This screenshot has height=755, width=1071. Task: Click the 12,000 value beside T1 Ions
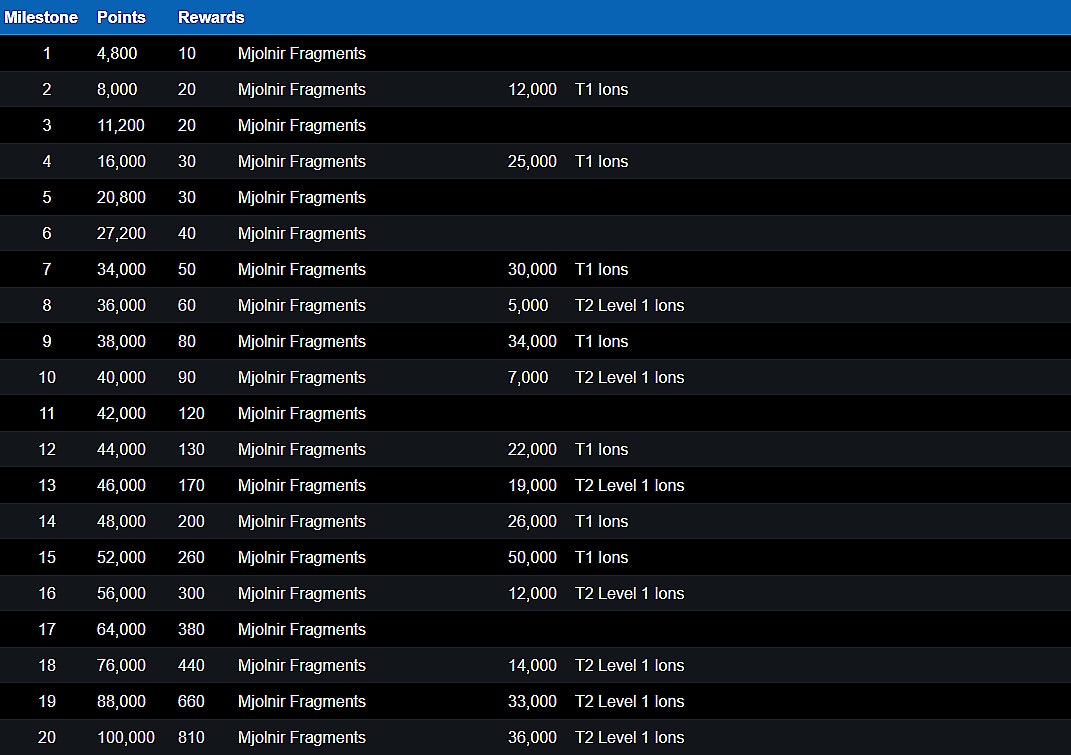coord(532,89)
